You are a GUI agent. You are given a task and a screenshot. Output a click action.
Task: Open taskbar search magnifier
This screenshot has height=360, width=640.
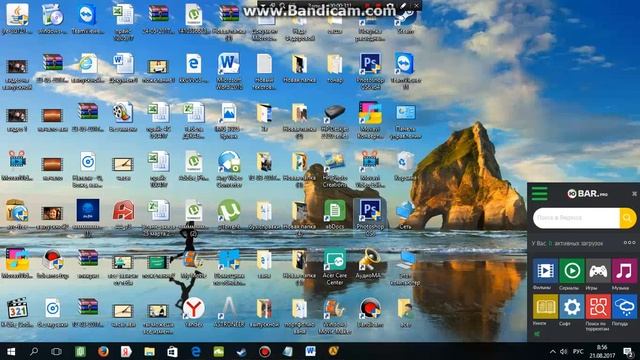point(34,351)
